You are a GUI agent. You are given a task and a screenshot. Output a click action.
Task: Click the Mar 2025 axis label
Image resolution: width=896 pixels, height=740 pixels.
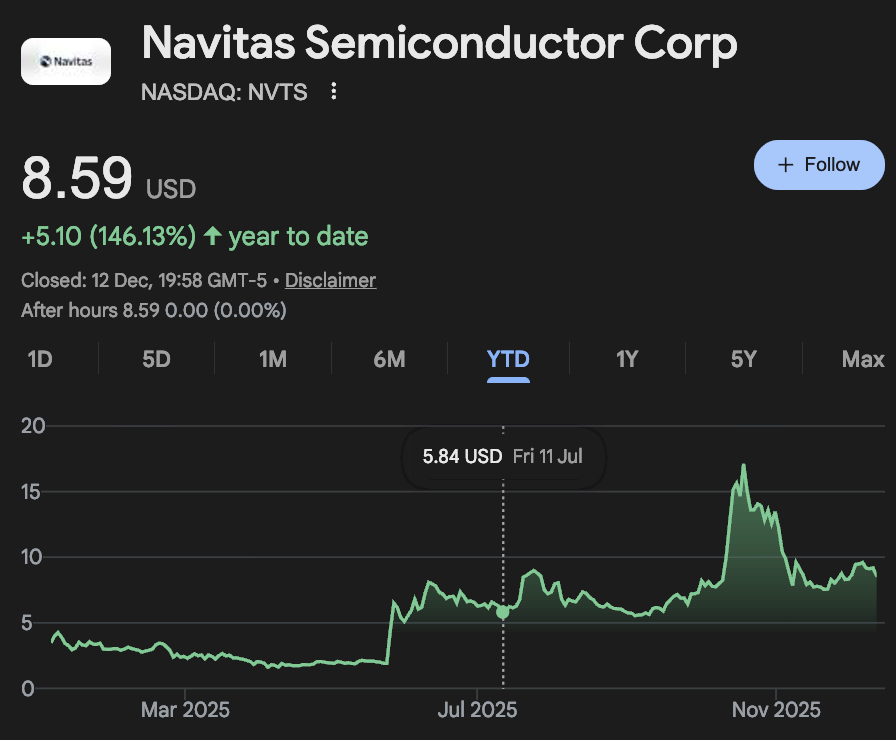click(x=185, y=710)
